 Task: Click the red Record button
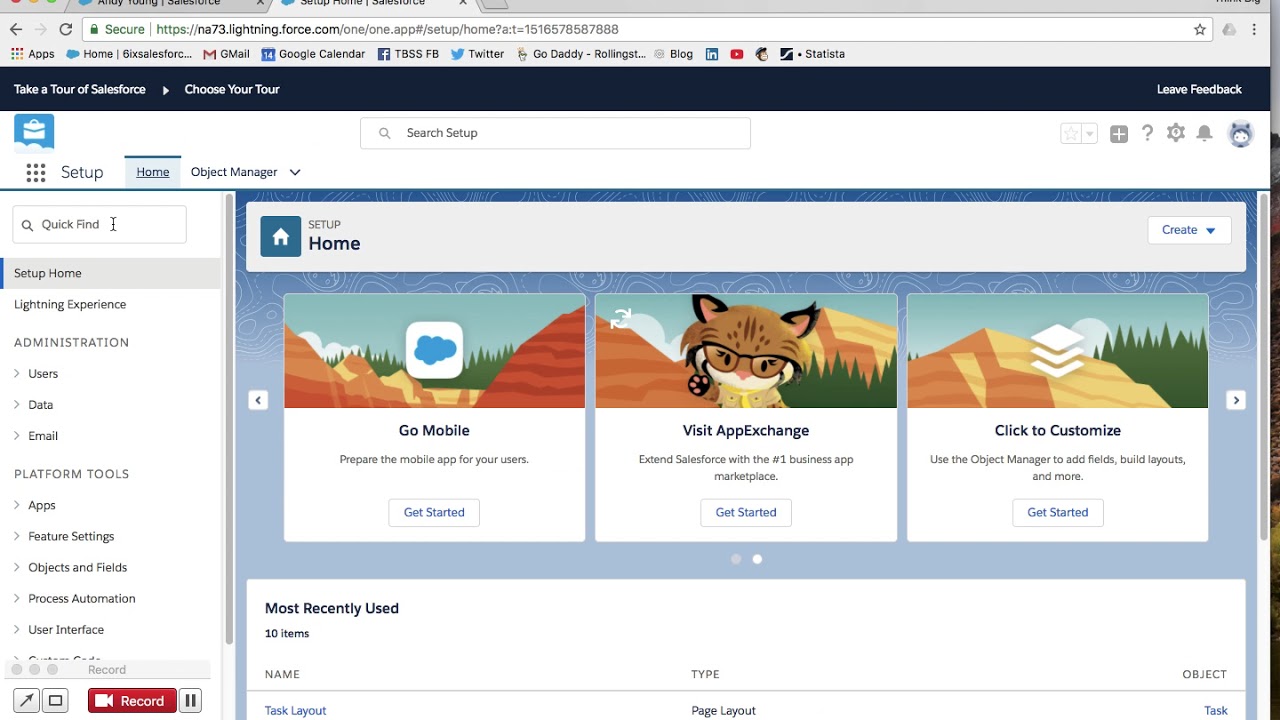click(x=132, y=701)
